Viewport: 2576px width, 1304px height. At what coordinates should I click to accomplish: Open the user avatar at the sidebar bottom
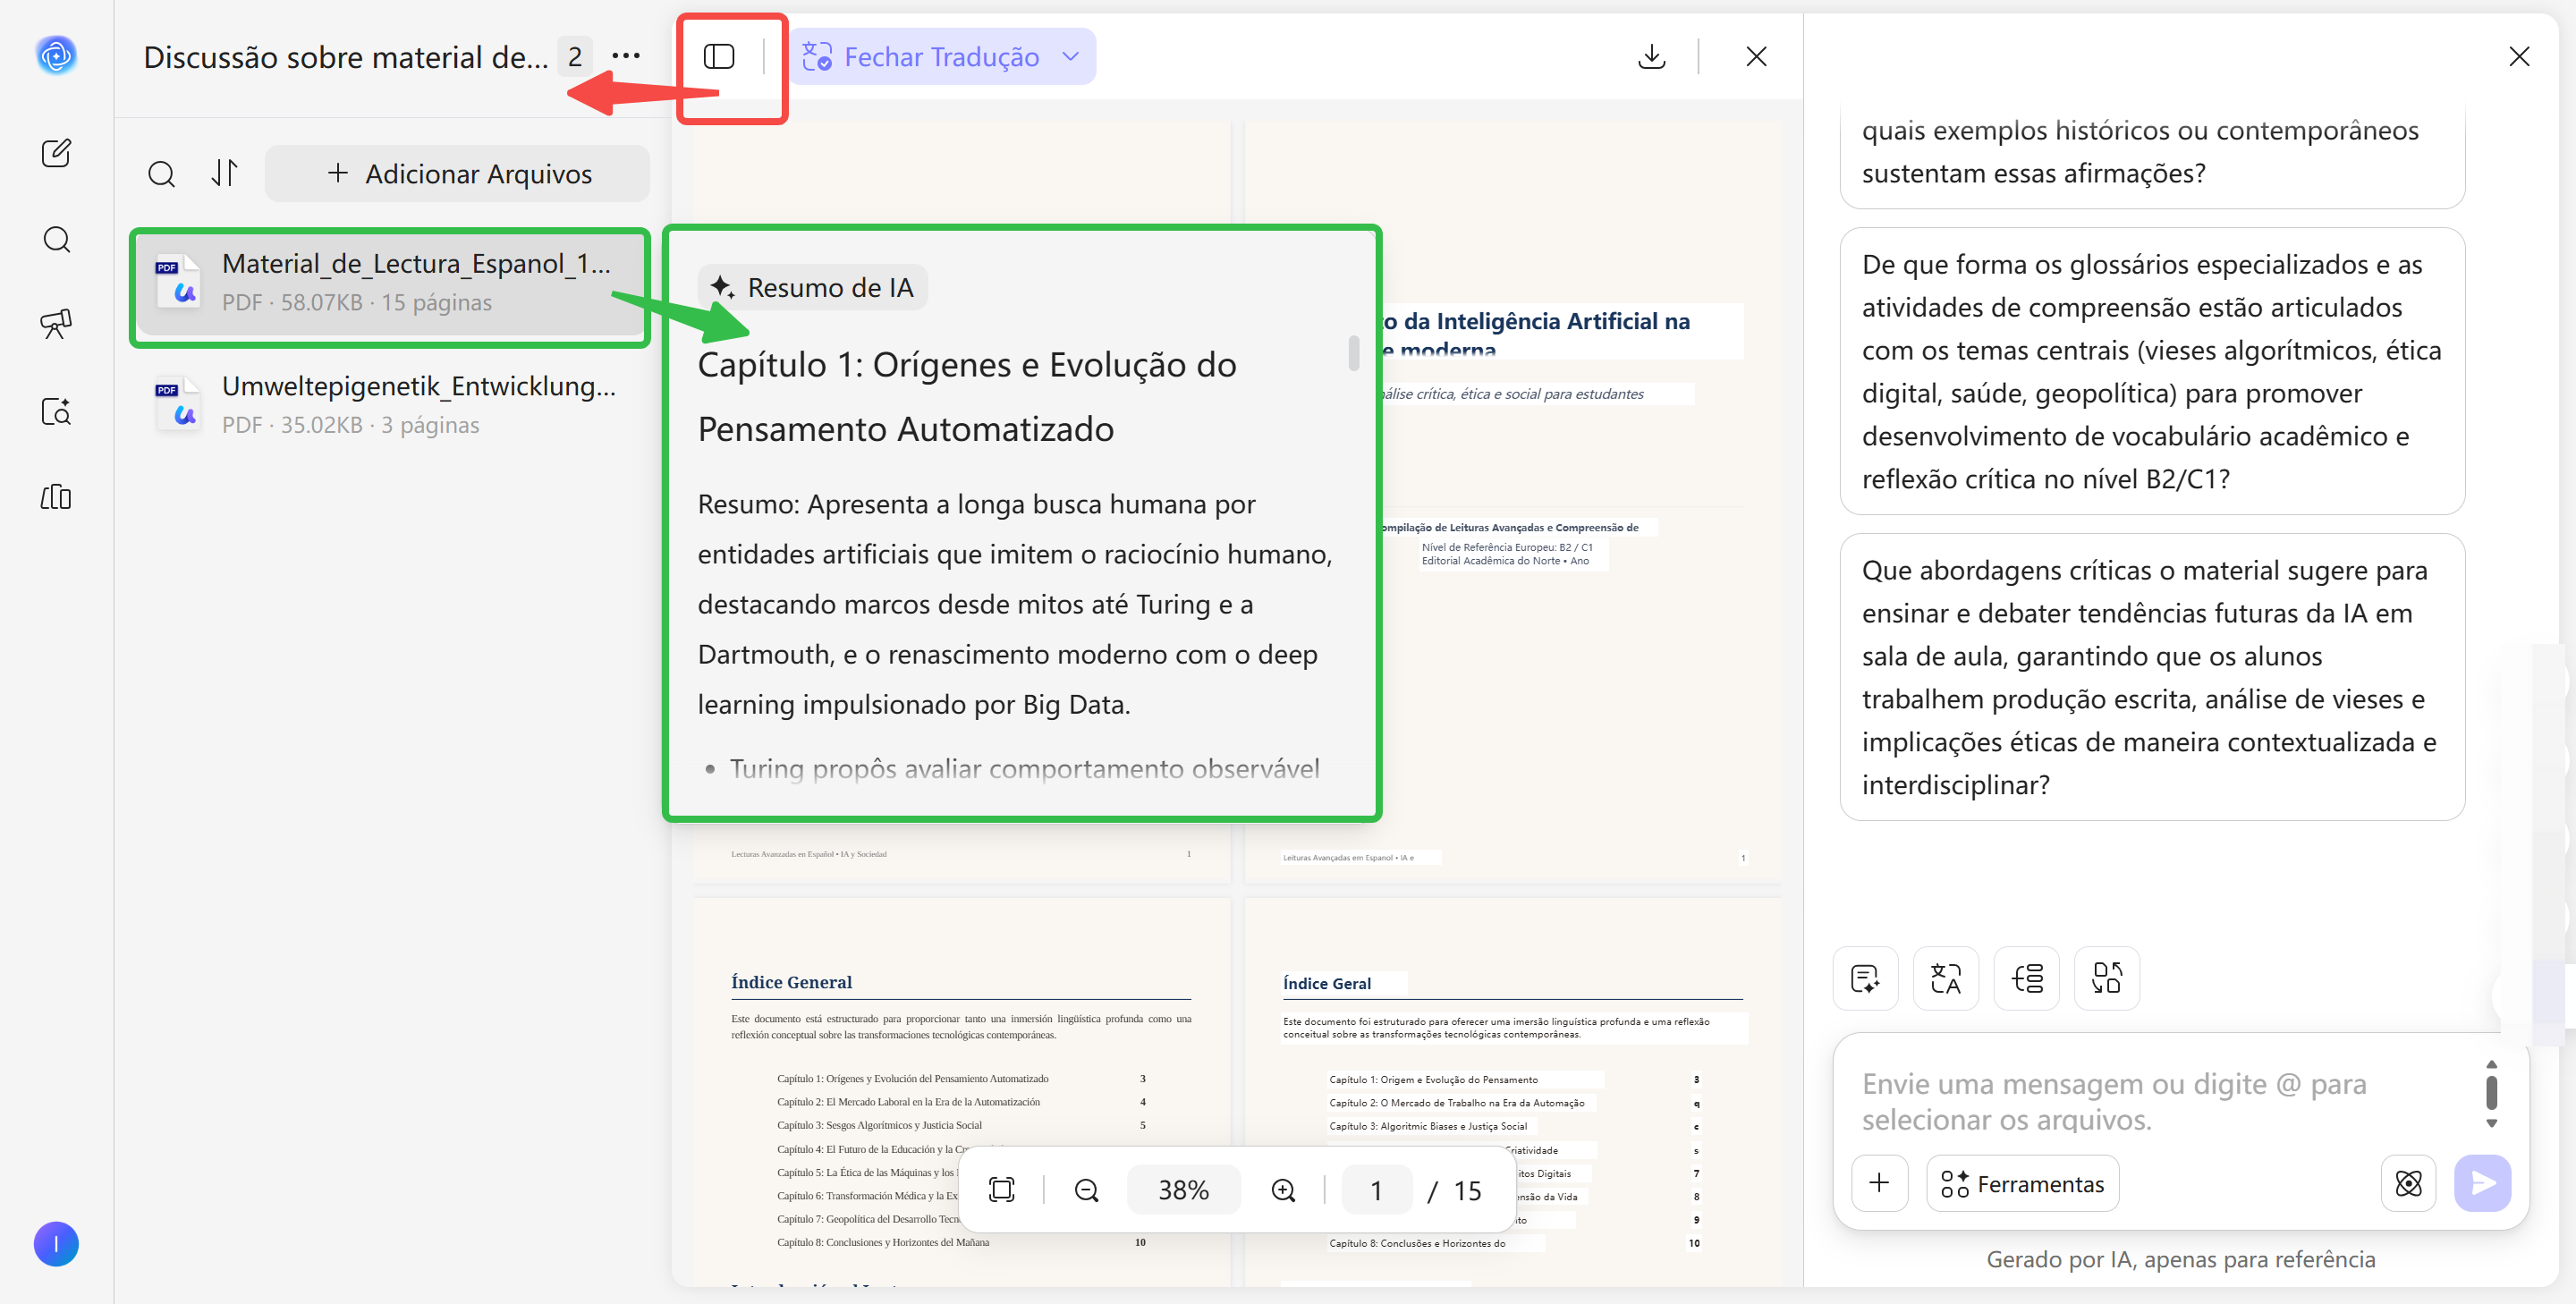pyautogui.click(x=56, y=1244)
